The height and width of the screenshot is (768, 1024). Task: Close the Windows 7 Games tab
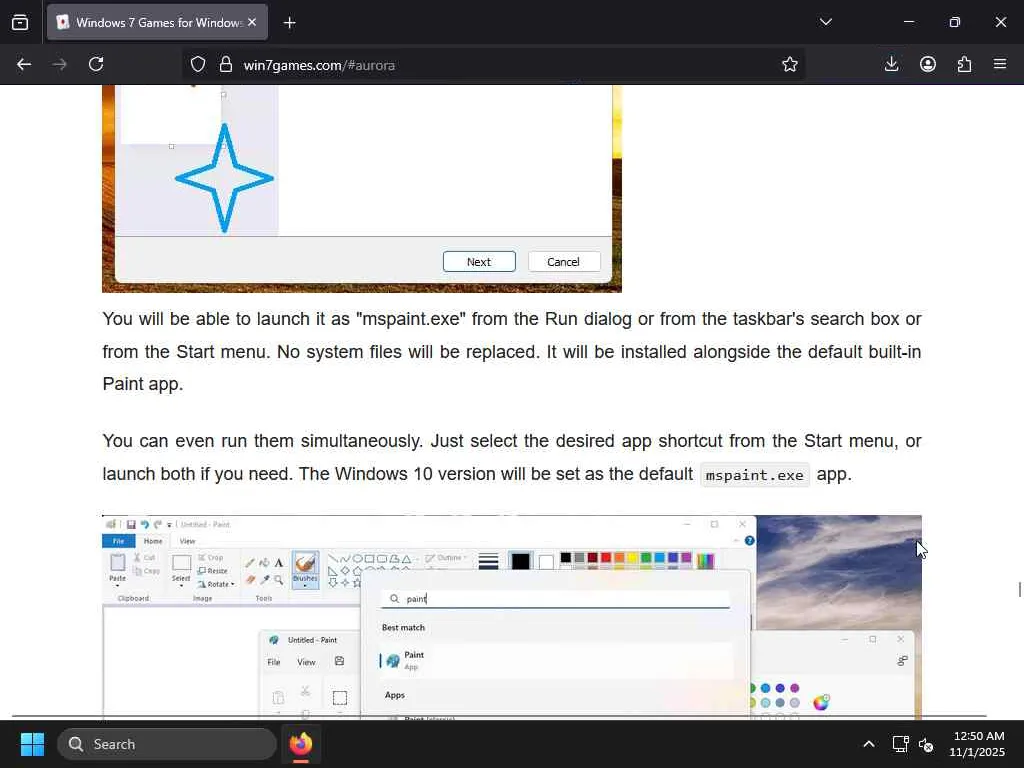pos(252,22)
